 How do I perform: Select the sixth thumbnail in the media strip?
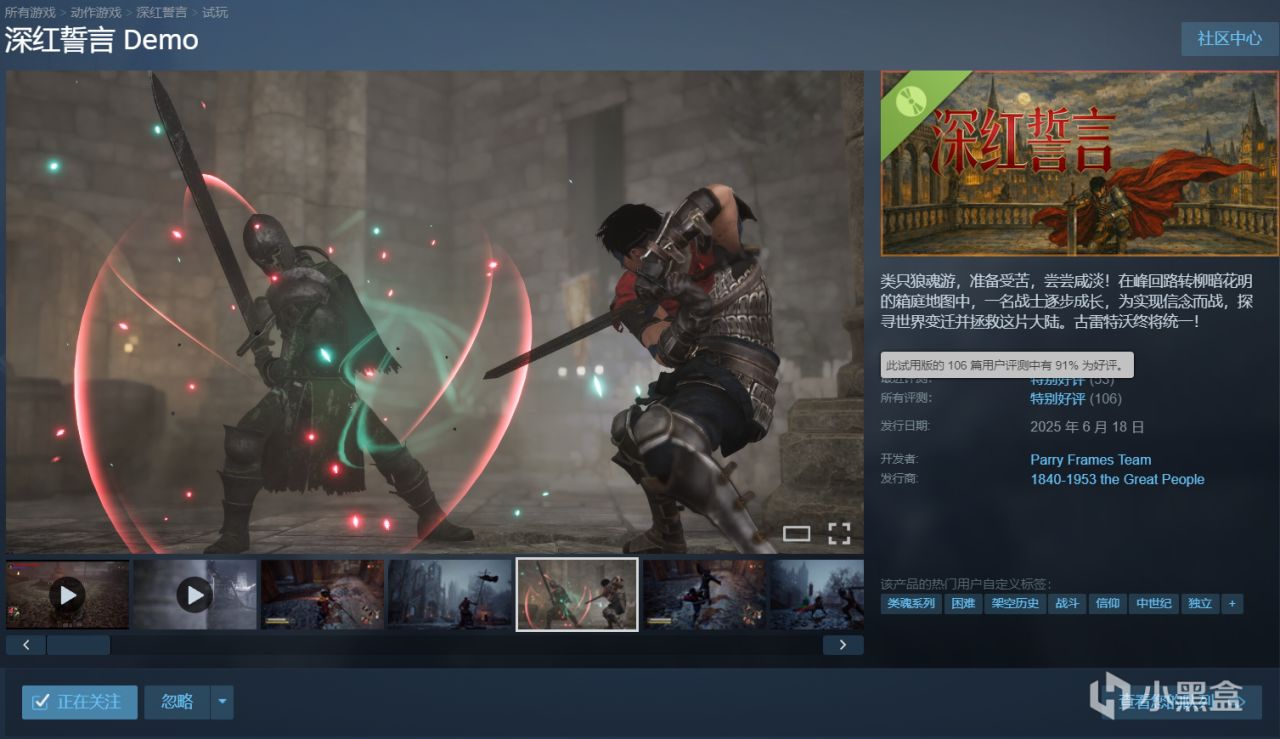pyautogui.click(x=704, y=595)
